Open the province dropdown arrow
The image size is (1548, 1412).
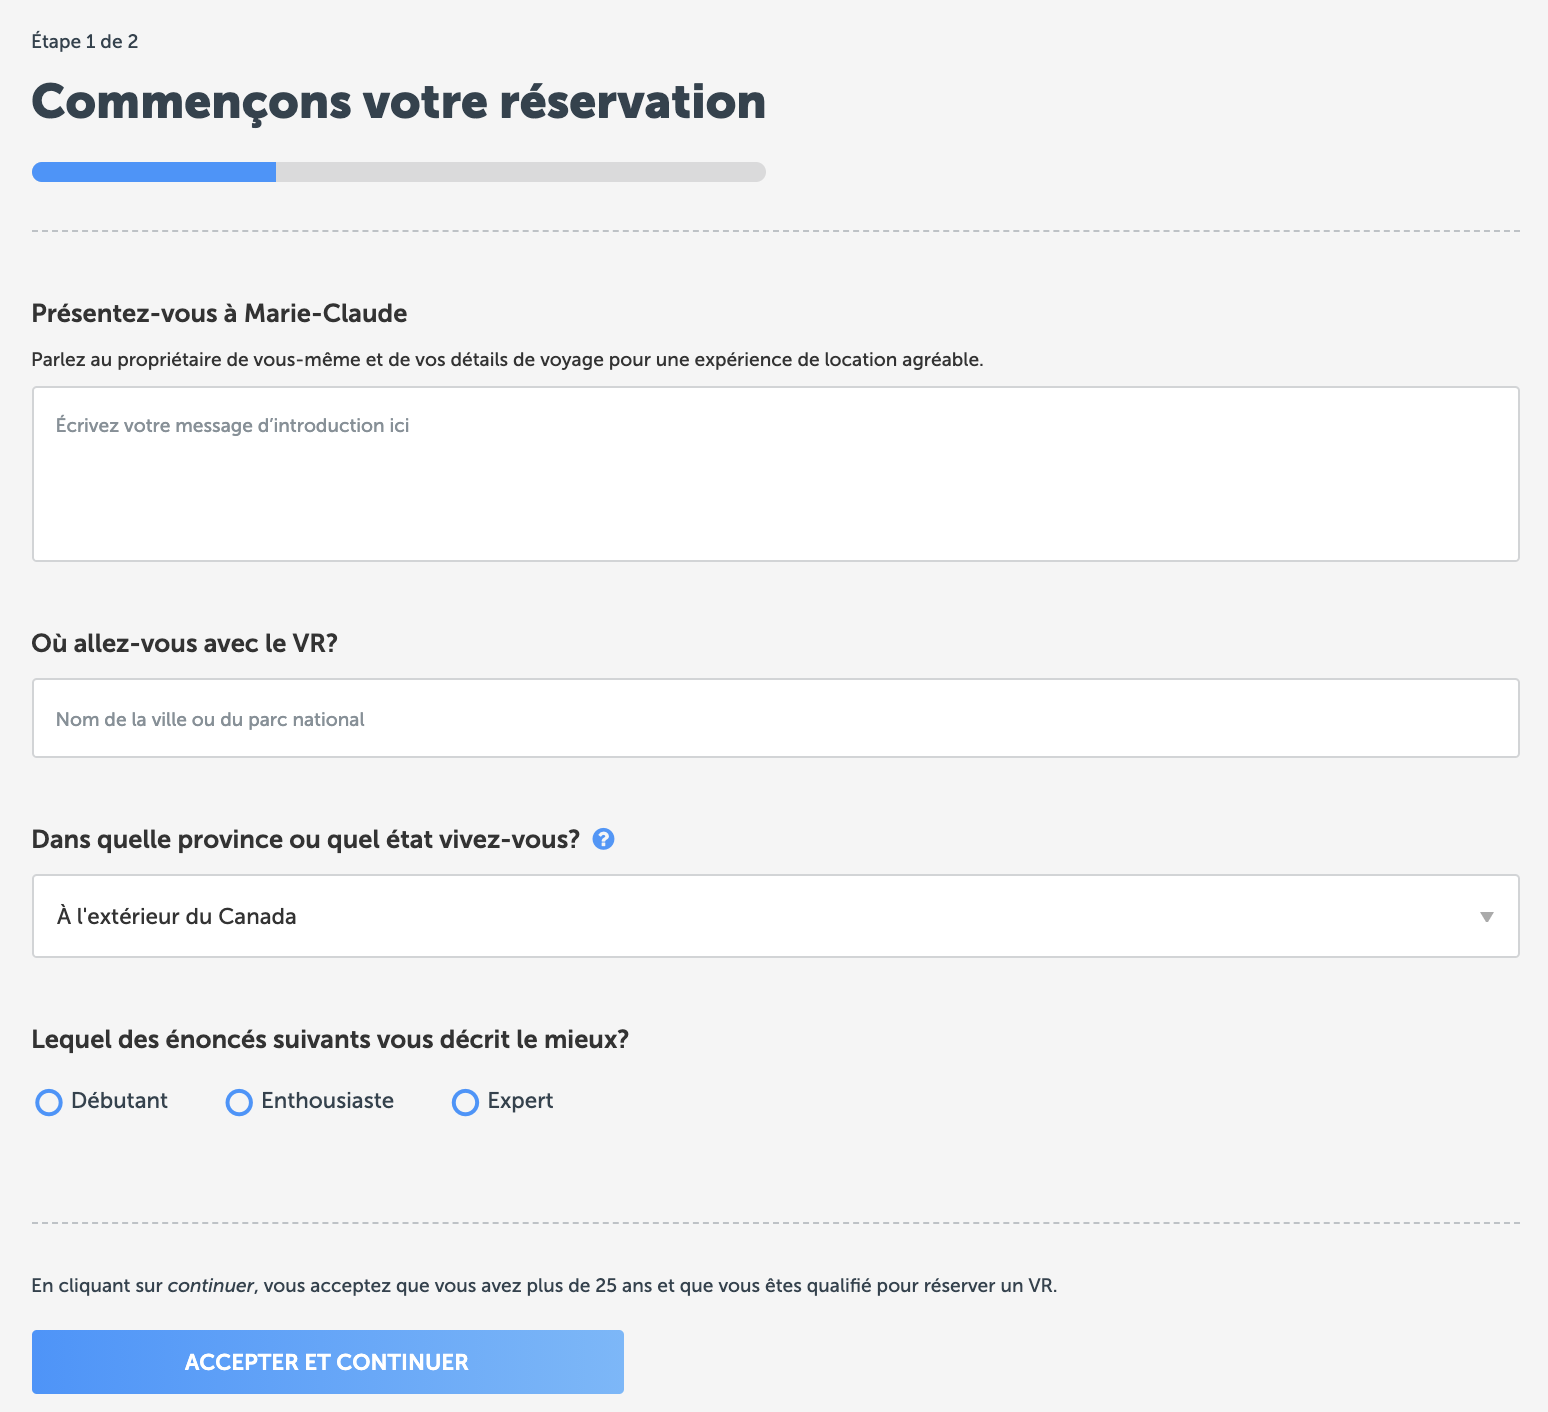[1486, 917]
